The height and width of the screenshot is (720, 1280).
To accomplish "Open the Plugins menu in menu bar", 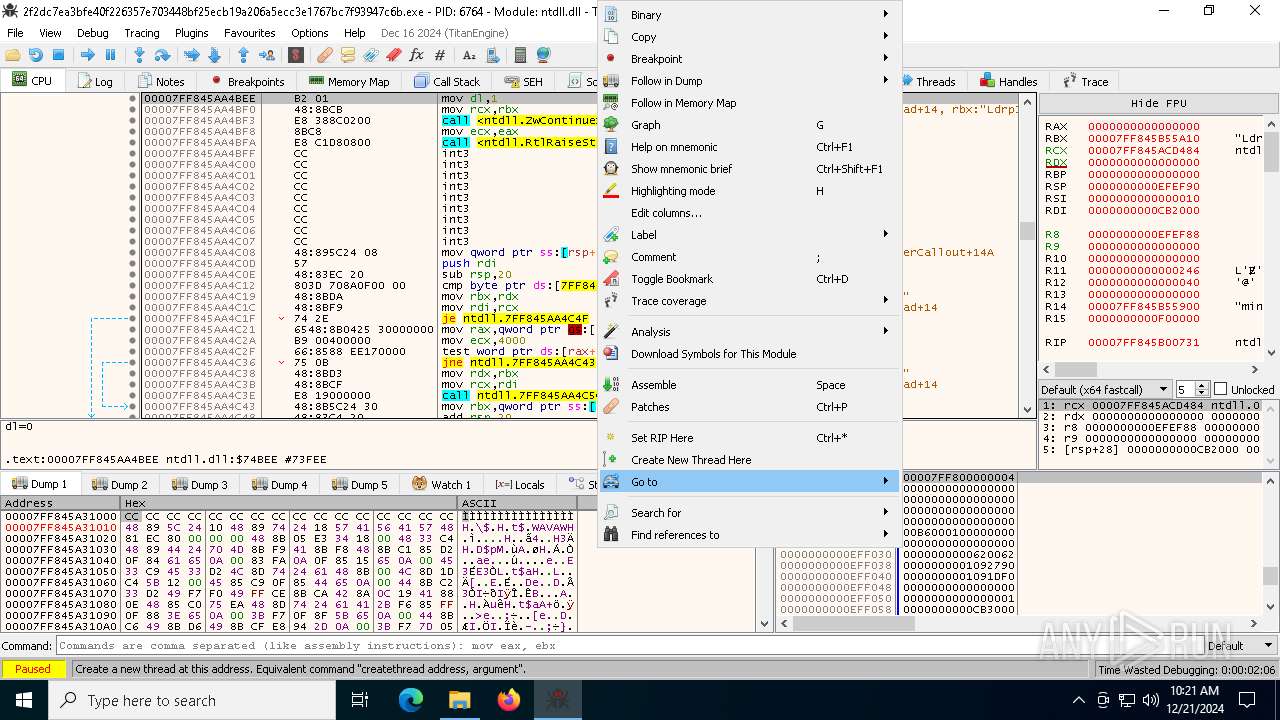I will (191, 33).
